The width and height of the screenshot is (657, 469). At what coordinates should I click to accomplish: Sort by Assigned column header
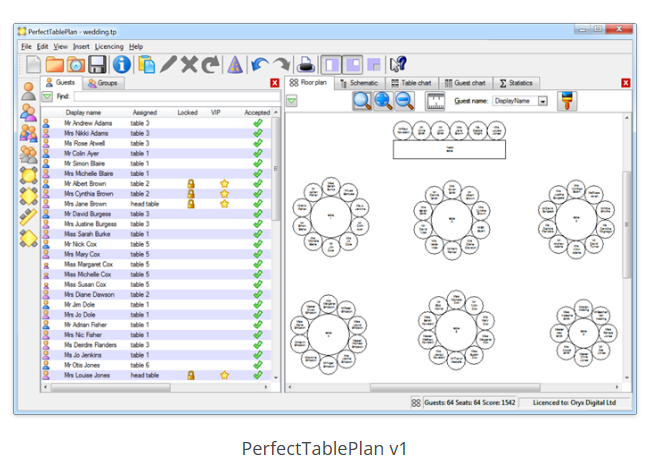coord(145,112)
